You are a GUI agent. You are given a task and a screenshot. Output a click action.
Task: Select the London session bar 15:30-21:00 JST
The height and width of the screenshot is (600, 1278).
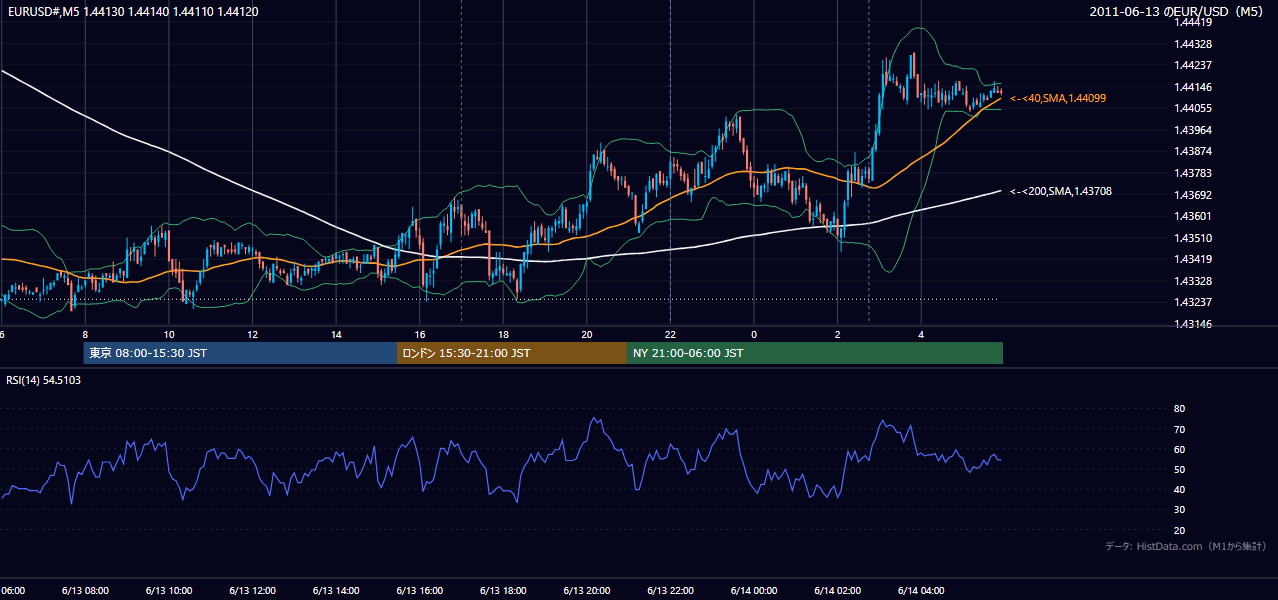512,353
